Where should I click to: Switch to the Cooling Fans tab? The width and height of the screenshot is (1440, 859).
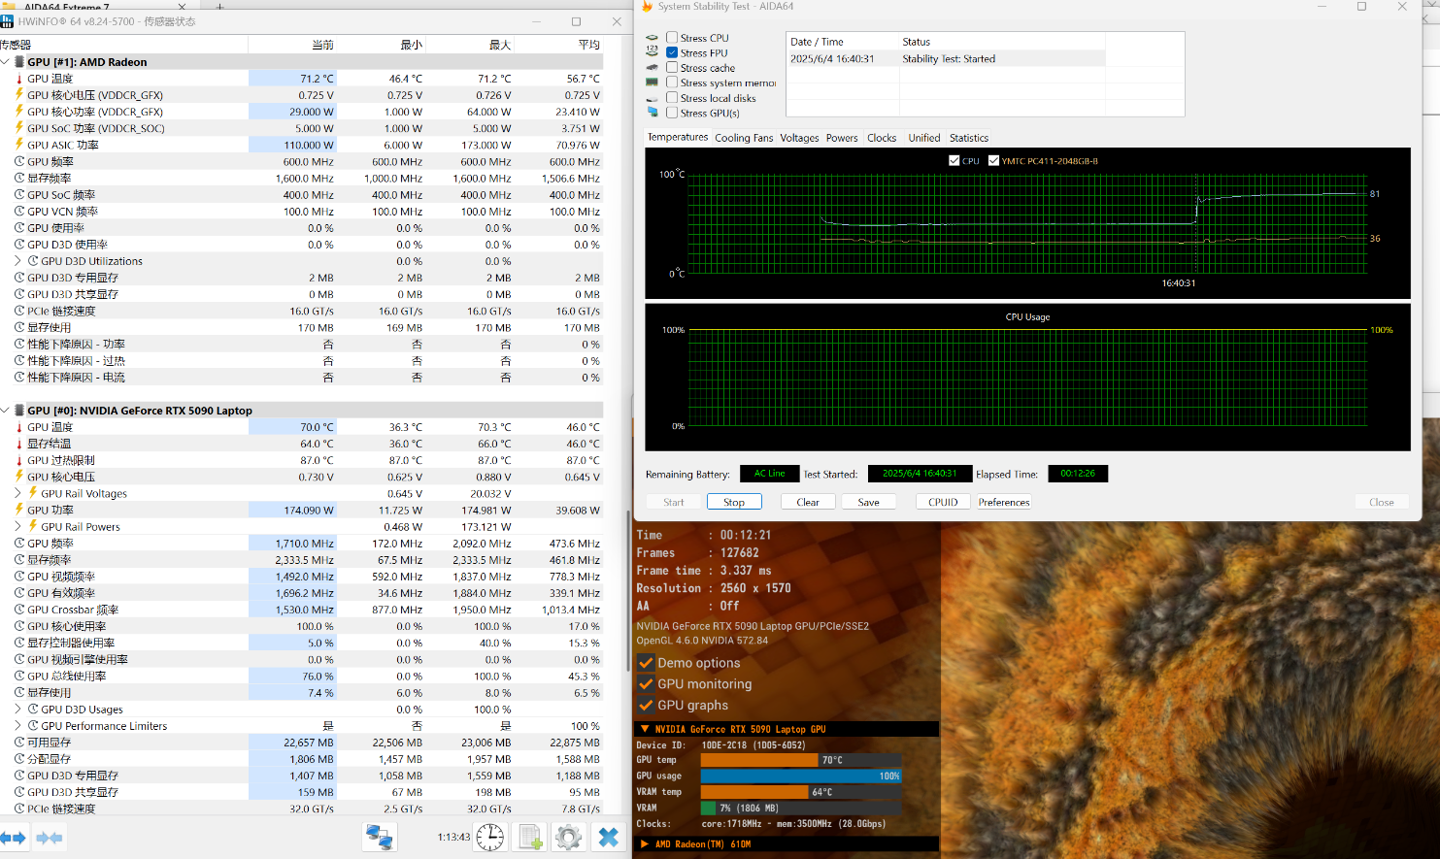[x=743, y=138]
